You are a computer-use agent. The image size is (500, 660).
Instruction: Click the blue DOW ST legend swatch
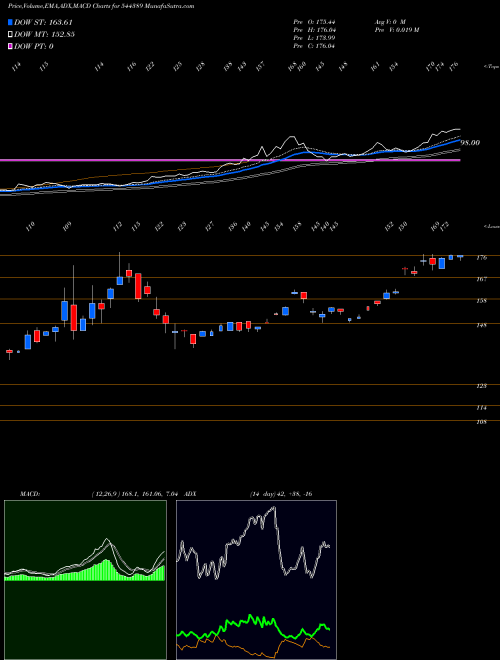[x=11, y=22]
